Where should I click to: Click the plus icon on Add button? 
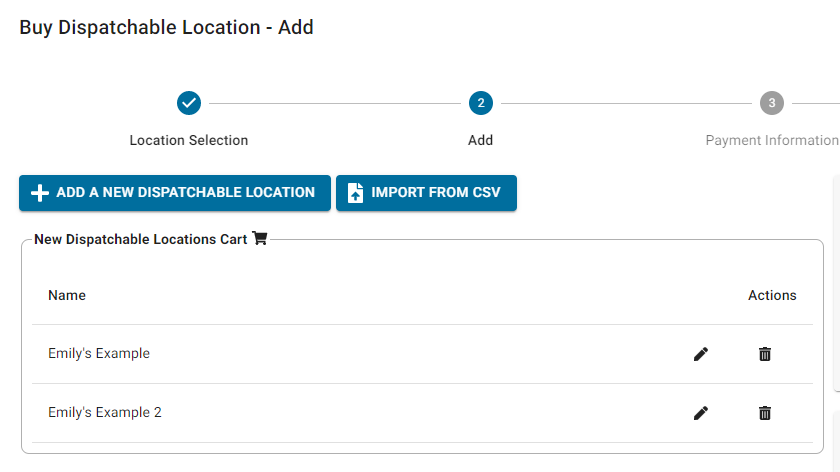point(40,193)
